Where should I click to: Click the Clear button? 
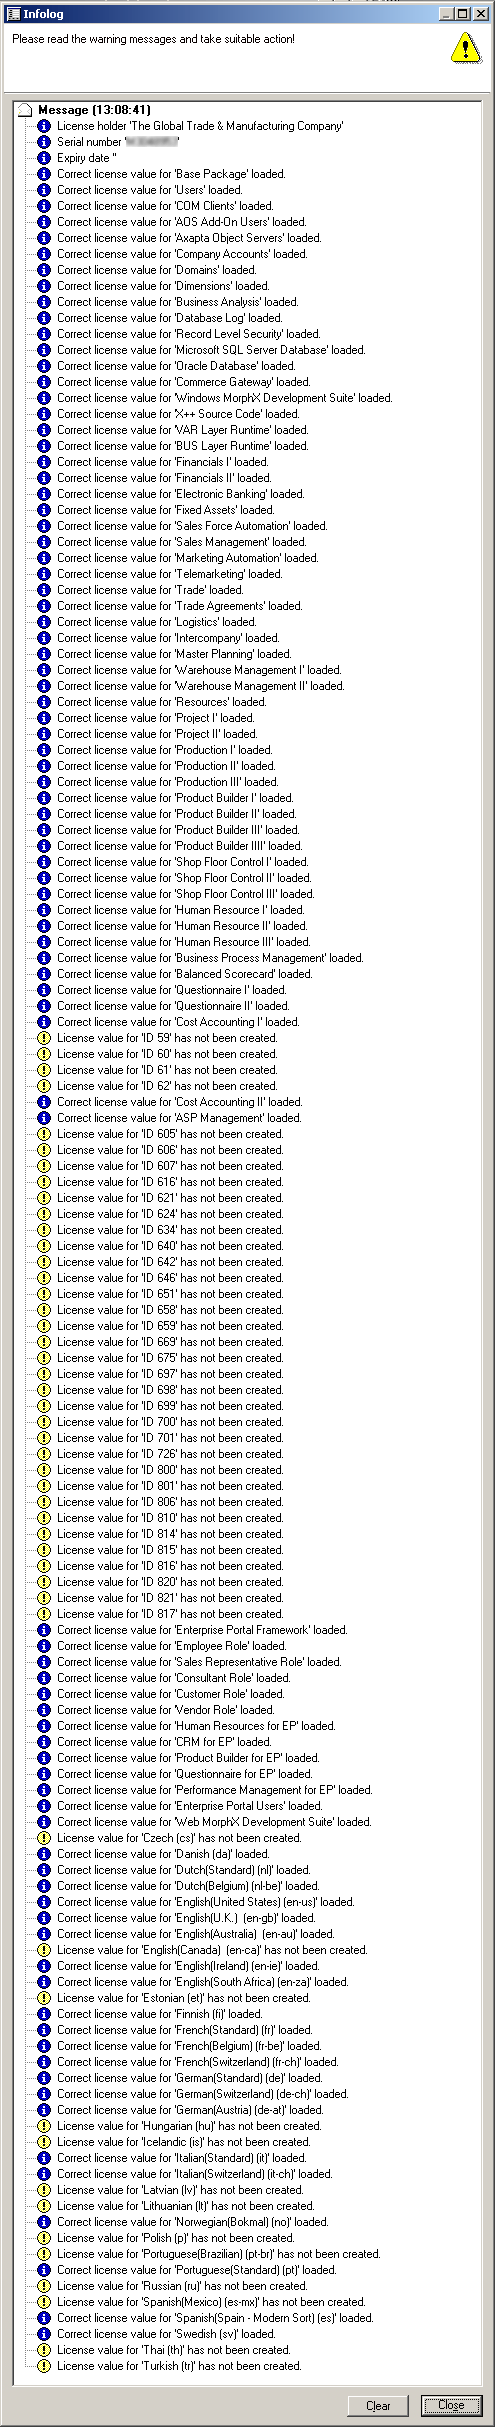(x=378, y=2405)
